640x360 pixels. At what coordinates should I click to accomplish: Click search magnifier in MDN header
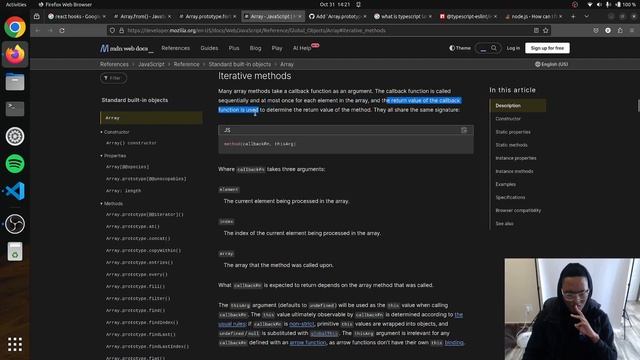click(494, 48)
